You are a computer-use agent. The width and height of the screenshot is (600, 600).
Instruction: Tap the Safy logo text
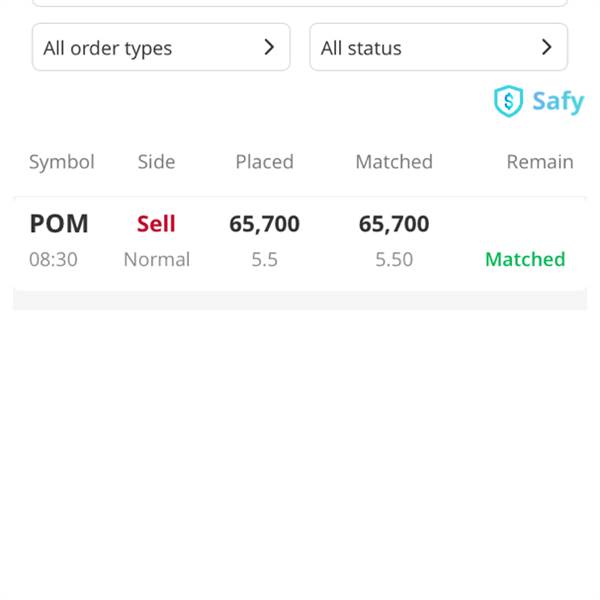(x=558, y=101)
